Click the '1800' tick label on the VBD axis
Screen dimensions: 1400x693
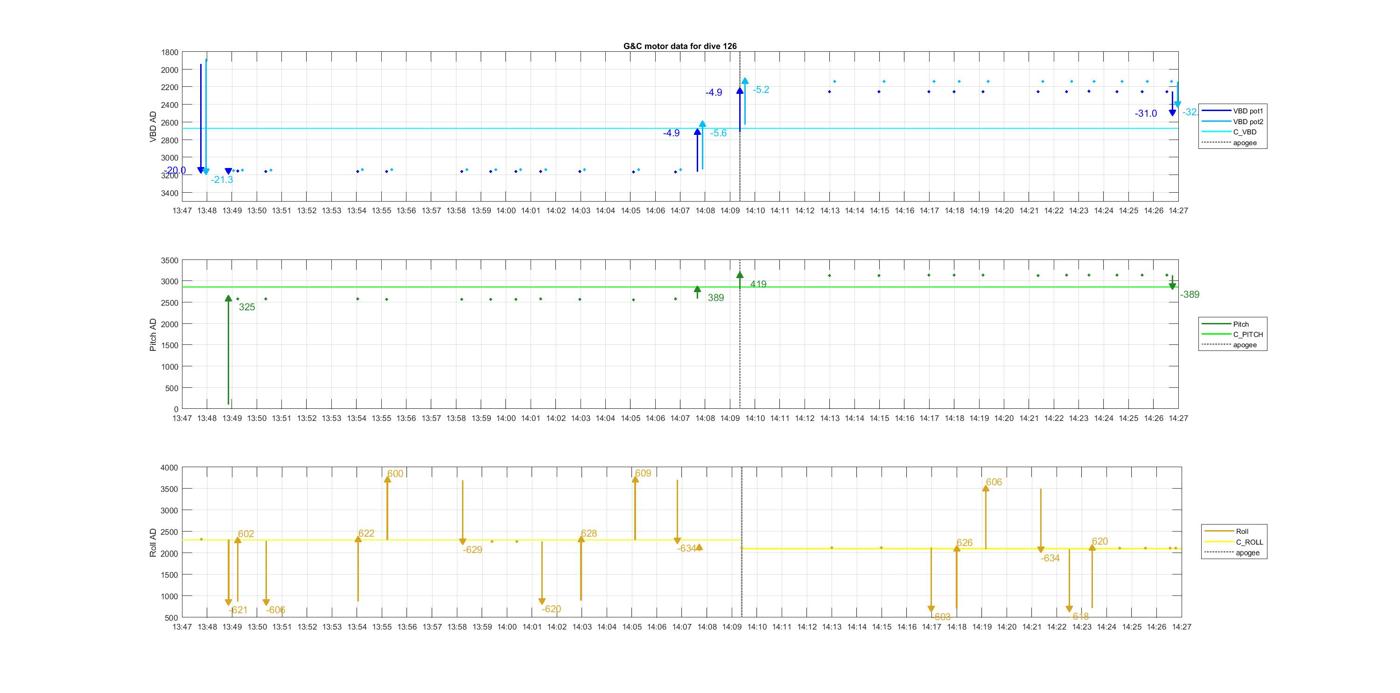click(170, 52)
